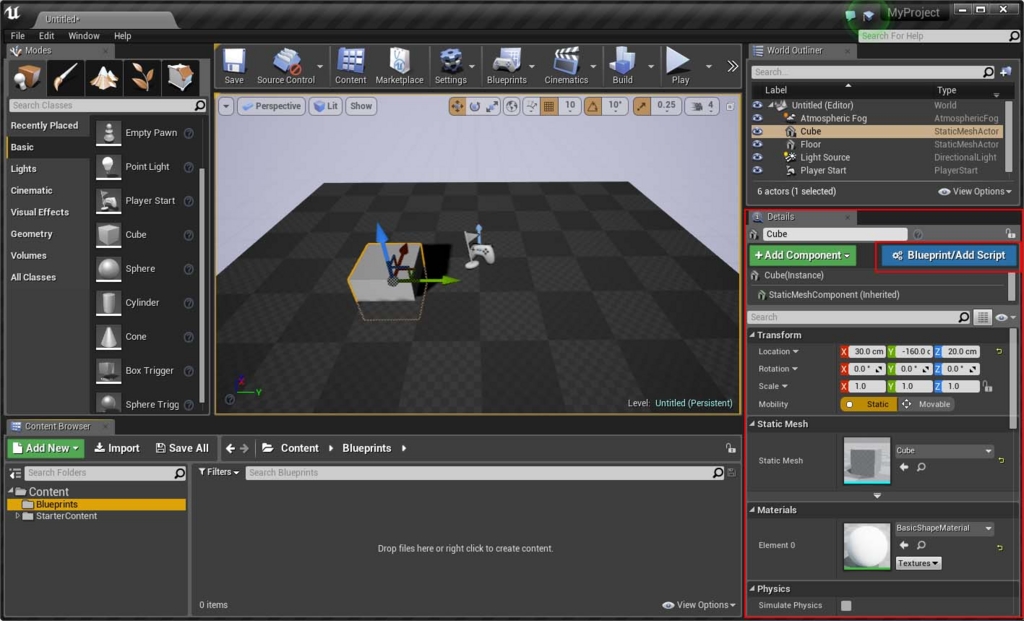Expand the StarterContent folder
This screenshot has height=621, width=1024.
(x=18, y=516)
